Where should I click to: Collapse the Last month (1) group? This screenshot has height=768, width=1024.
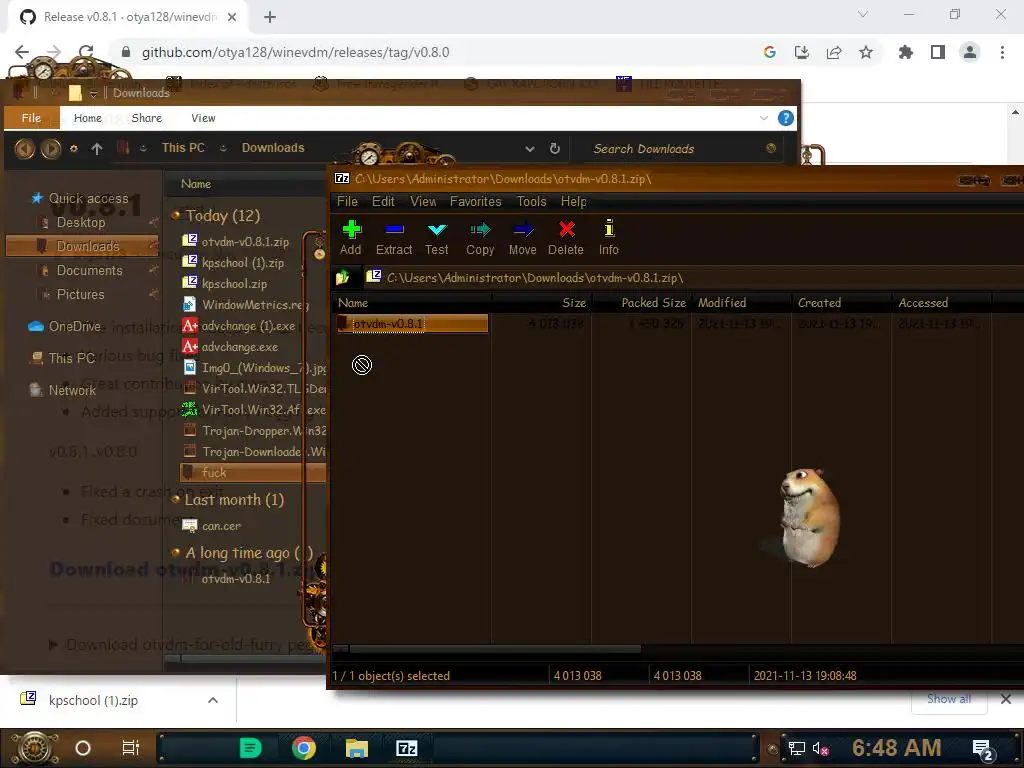click(x=175, y=499)
